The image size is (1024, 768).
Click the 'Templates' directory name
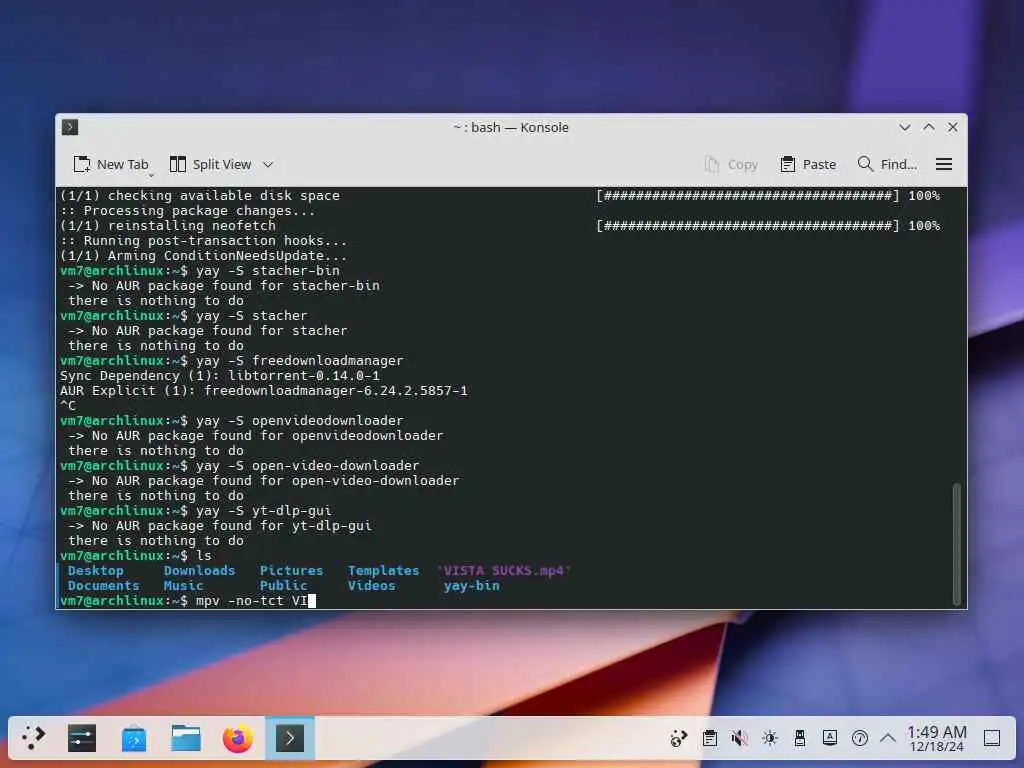tap(383, 571)
